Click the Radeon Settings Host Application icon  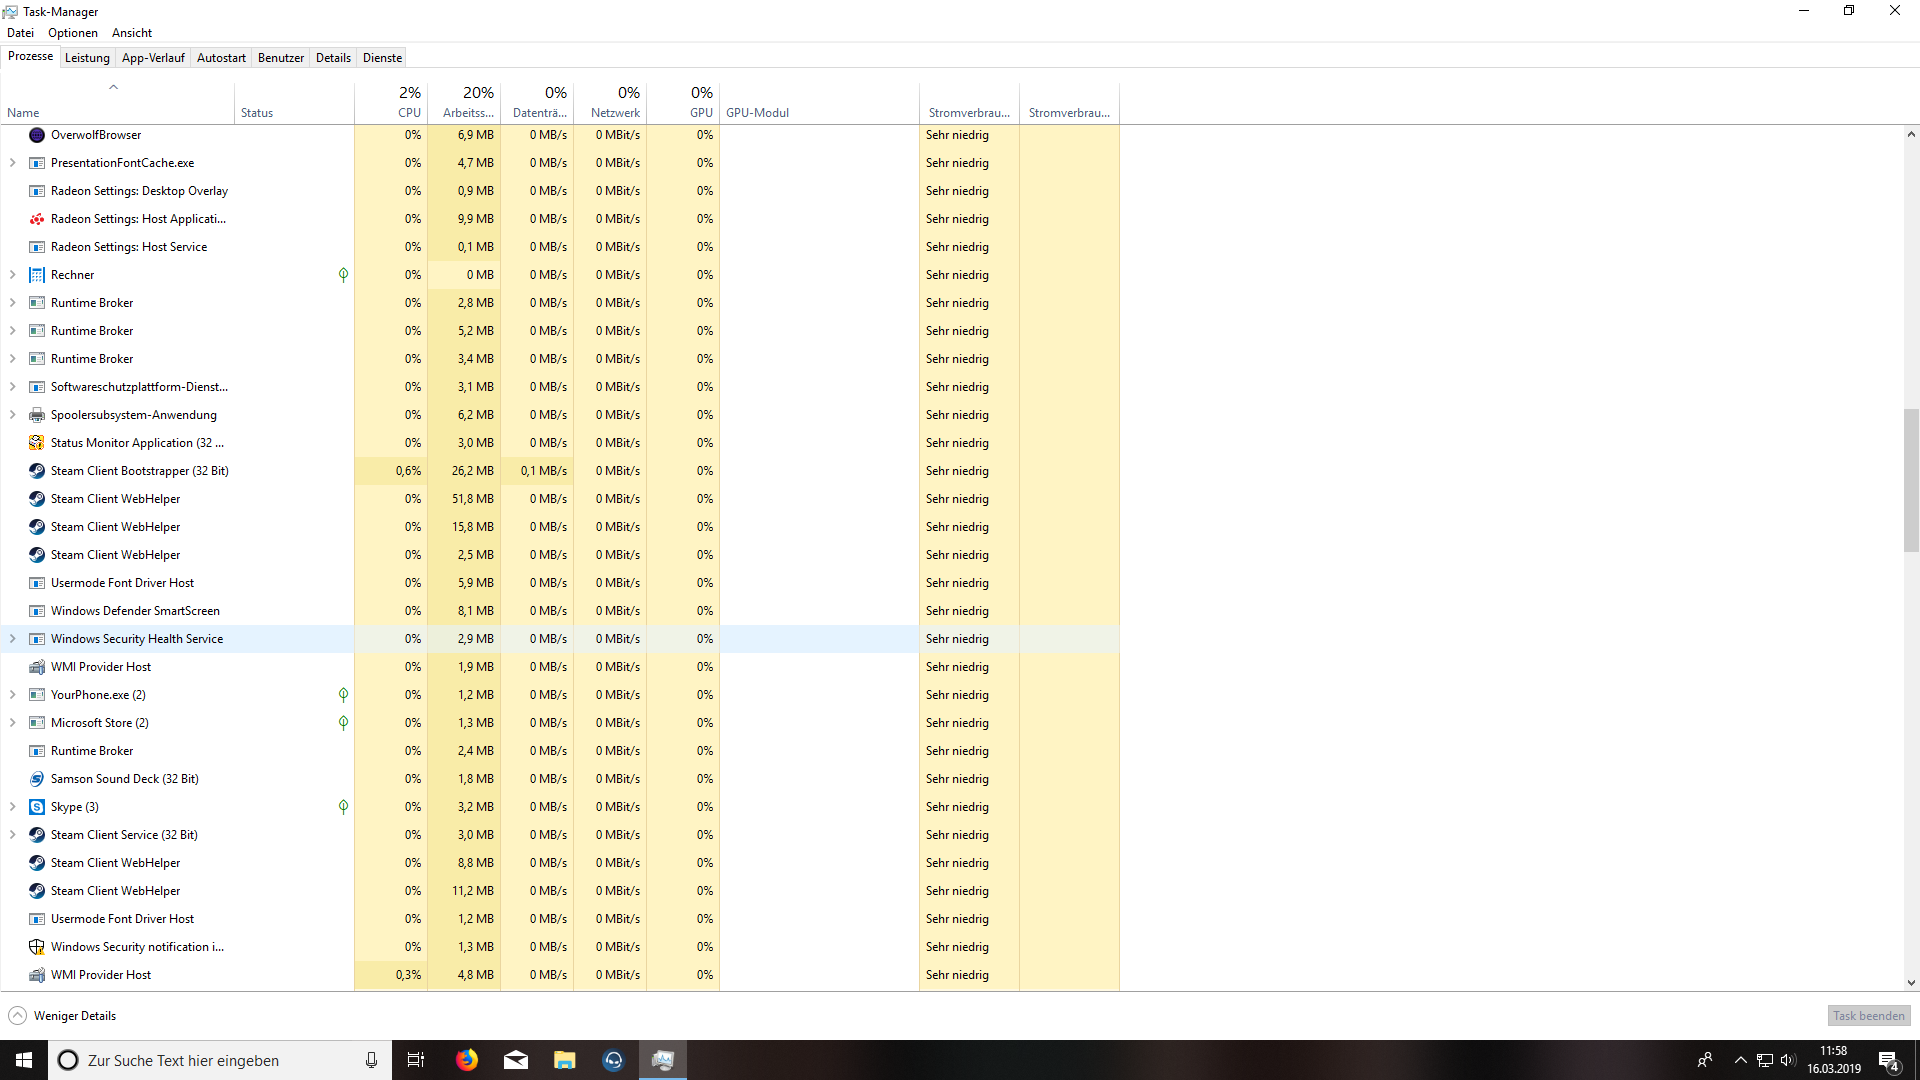[x=37, y=219]
